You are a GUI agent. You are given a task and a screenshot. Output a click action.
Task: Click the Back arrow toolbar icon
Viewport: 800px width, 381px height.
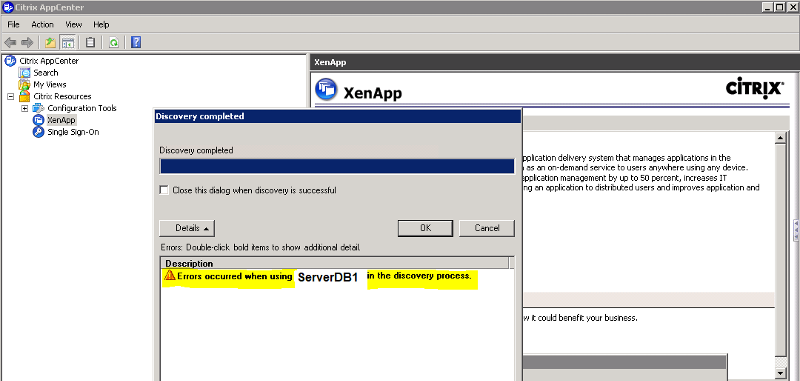click(10, 42)
